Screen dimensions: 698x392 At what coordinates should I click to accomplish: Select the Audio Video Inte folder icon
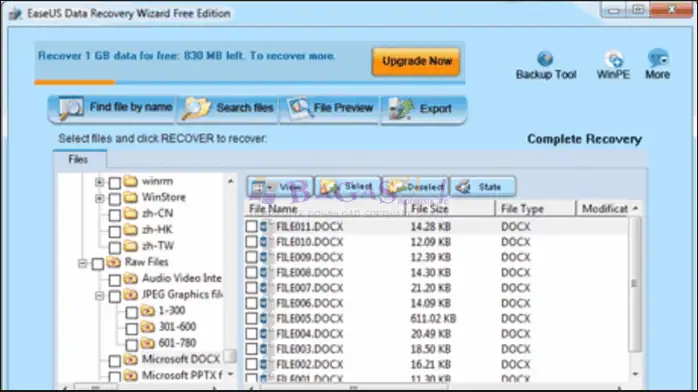[130, 279]
